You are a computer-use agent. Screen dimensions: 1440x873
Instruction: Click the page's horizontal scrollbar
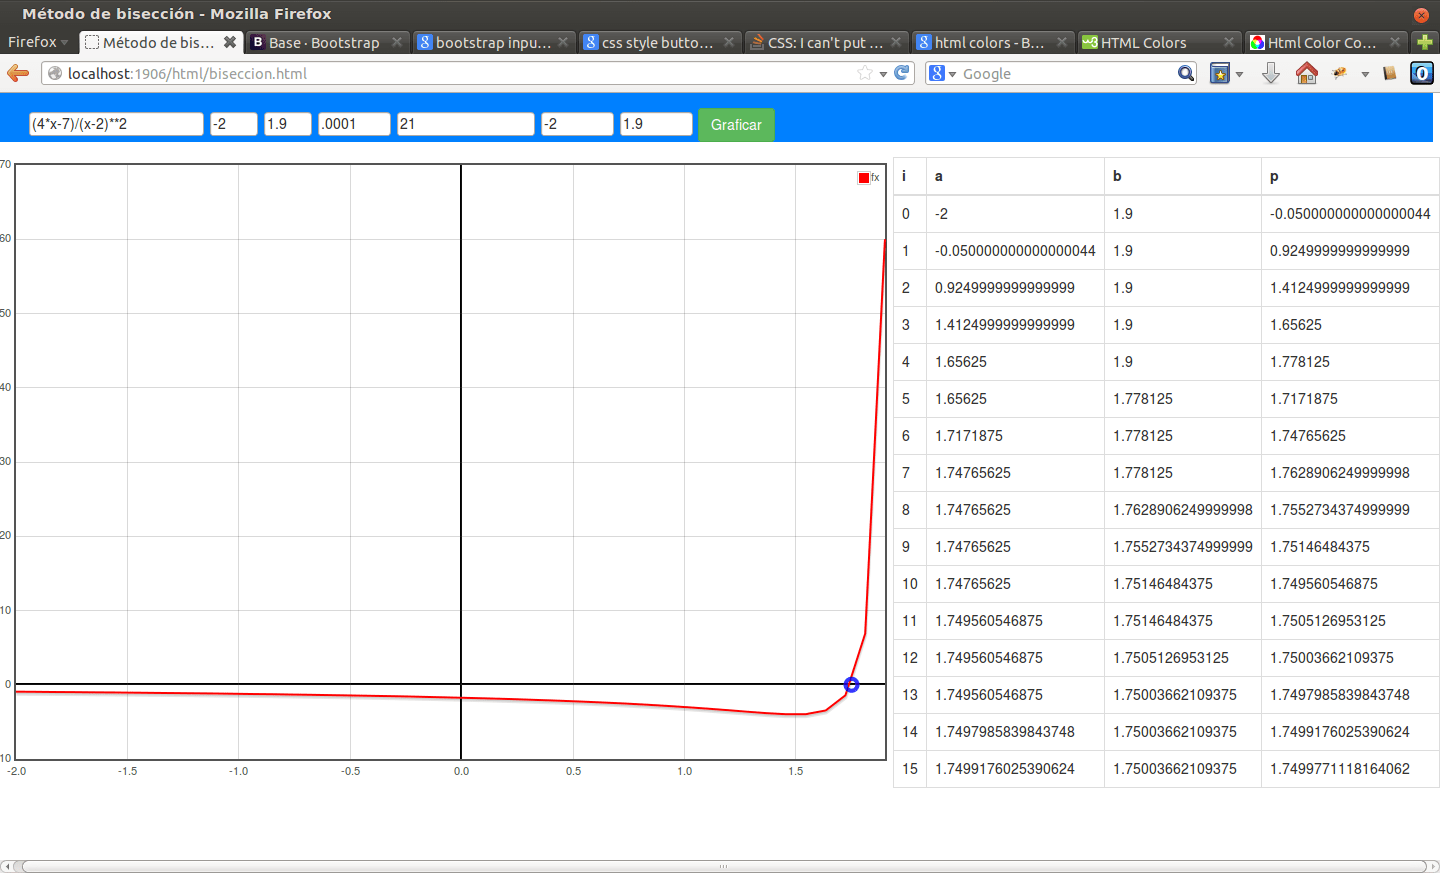coord(723,866)
